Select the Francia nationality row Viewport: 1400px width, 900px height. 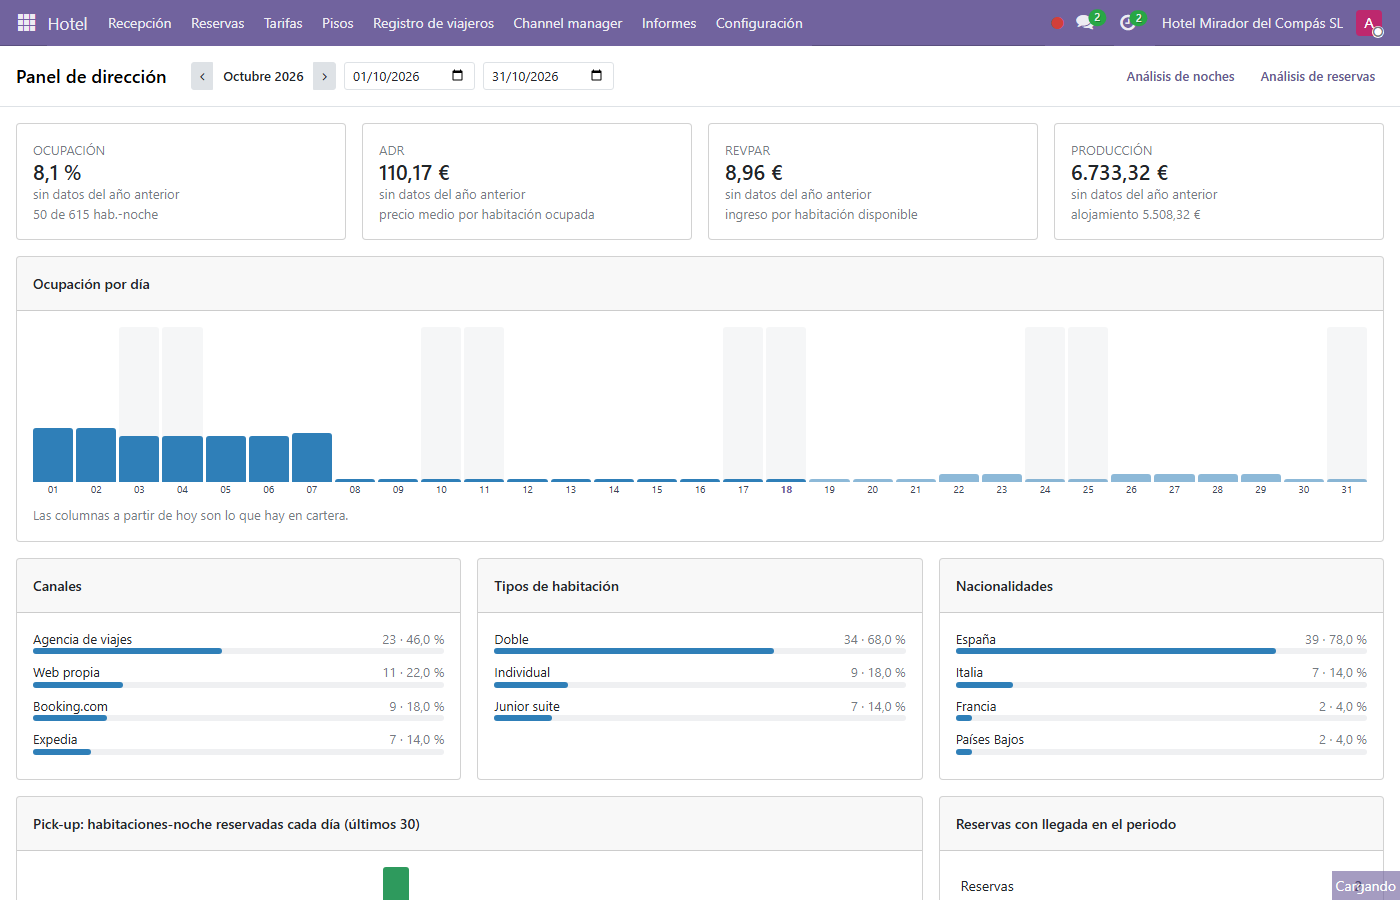(x=1161, y=711)
